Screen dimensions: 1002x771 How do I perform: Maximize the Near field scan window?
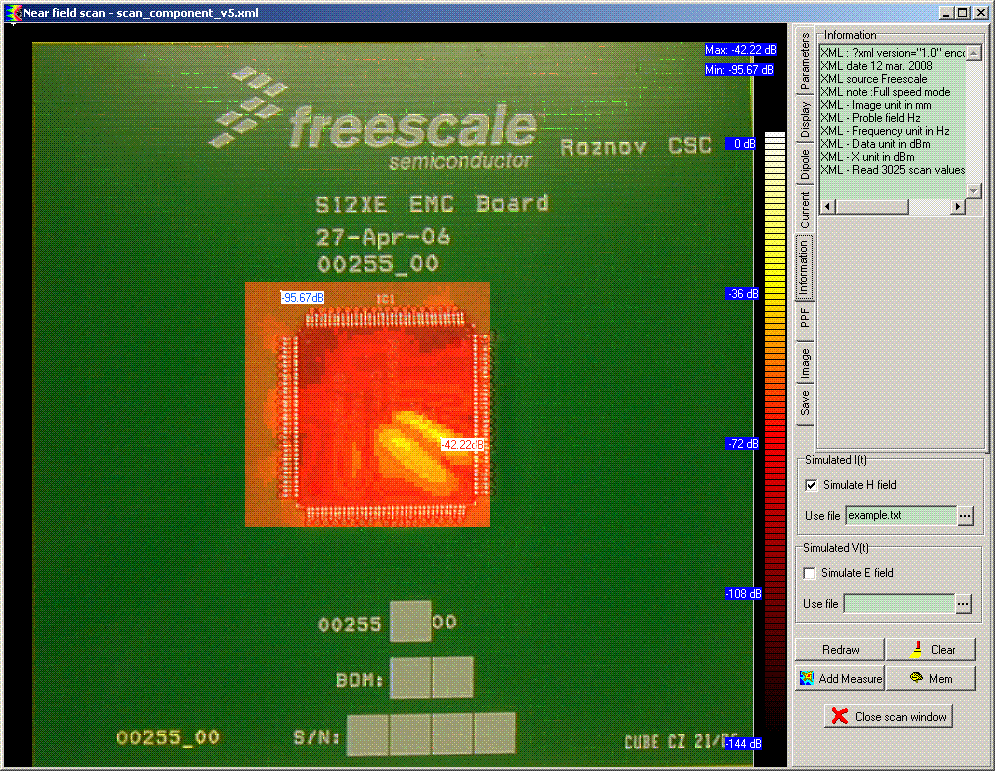click(x=963, y=13)
